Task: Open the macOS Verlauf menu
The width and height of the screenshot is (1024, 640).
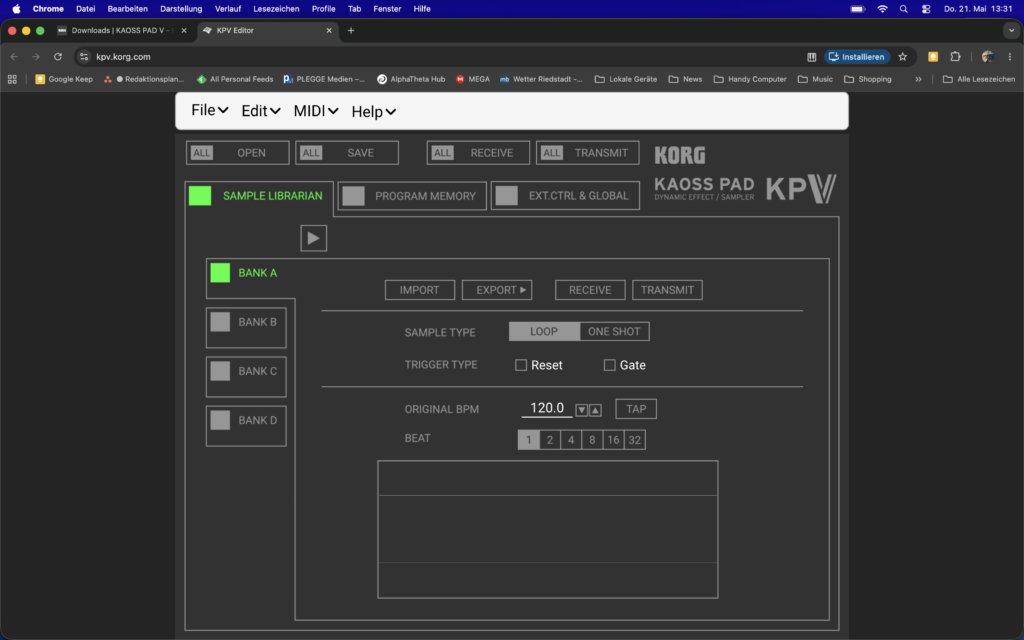Action: click(228, 9)
